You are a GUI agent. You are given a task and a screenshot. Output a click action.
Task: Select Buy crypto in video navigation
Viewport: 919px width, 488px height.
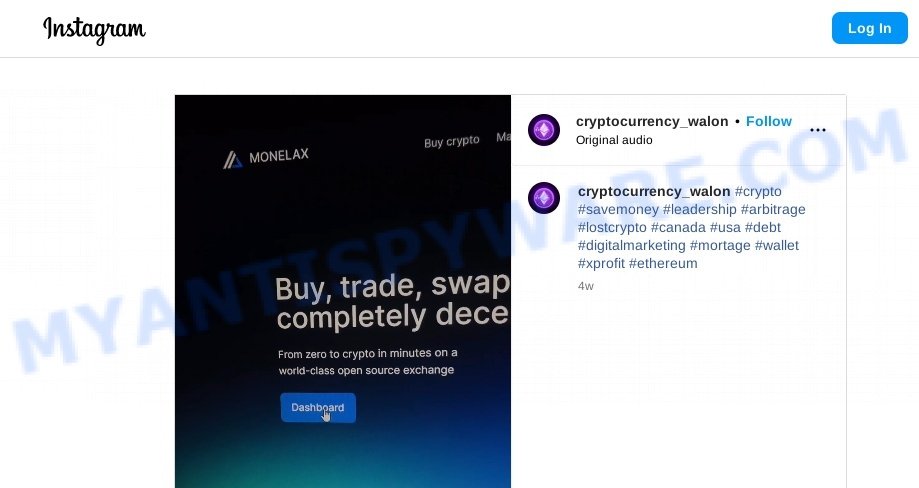click(451, 142)
